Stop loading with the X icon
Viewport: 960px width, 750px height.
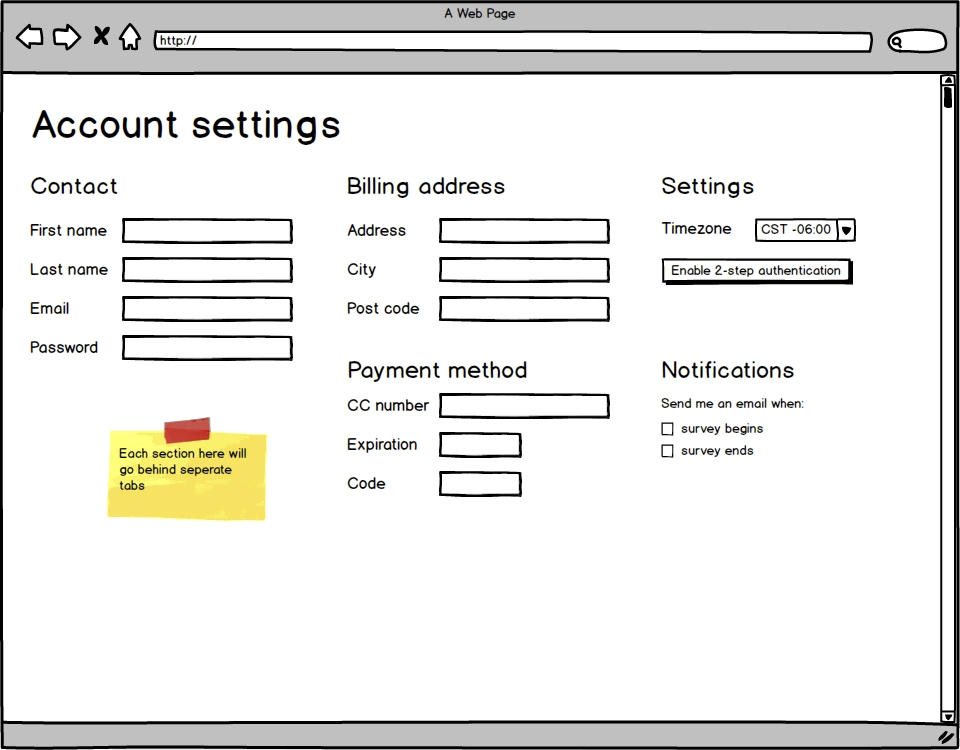[x=101, y=36]
